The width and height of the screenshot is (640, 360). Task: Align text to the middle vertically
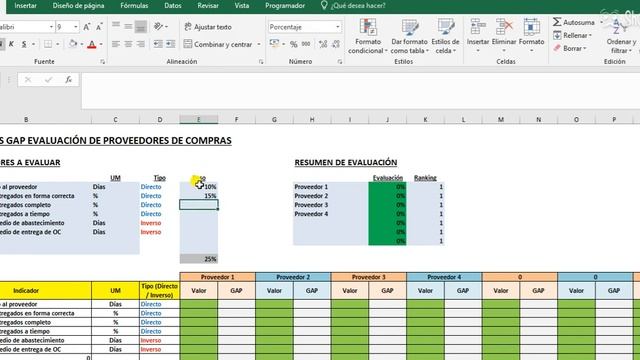pyautogui.click(x=128, y=27)
